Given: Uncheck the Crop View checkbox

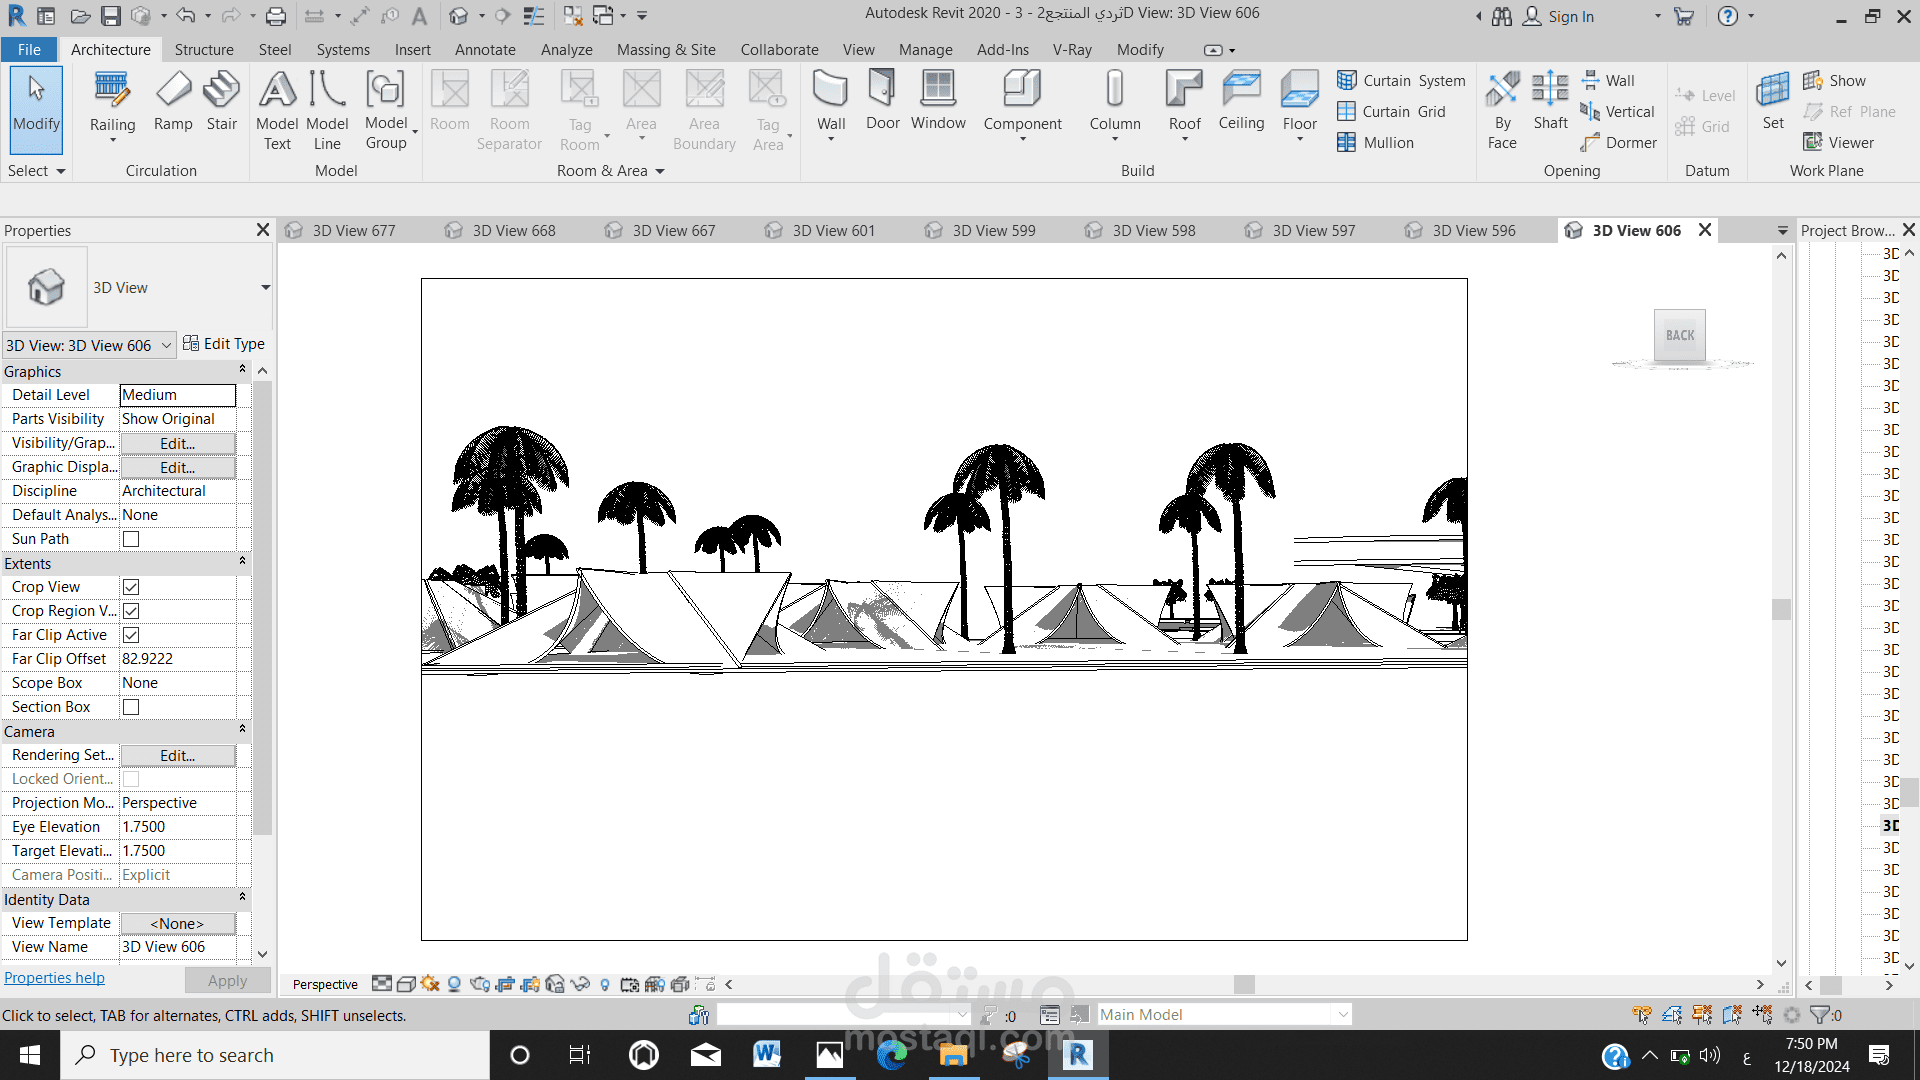Looking at the screenshot, I should [131, 587].
